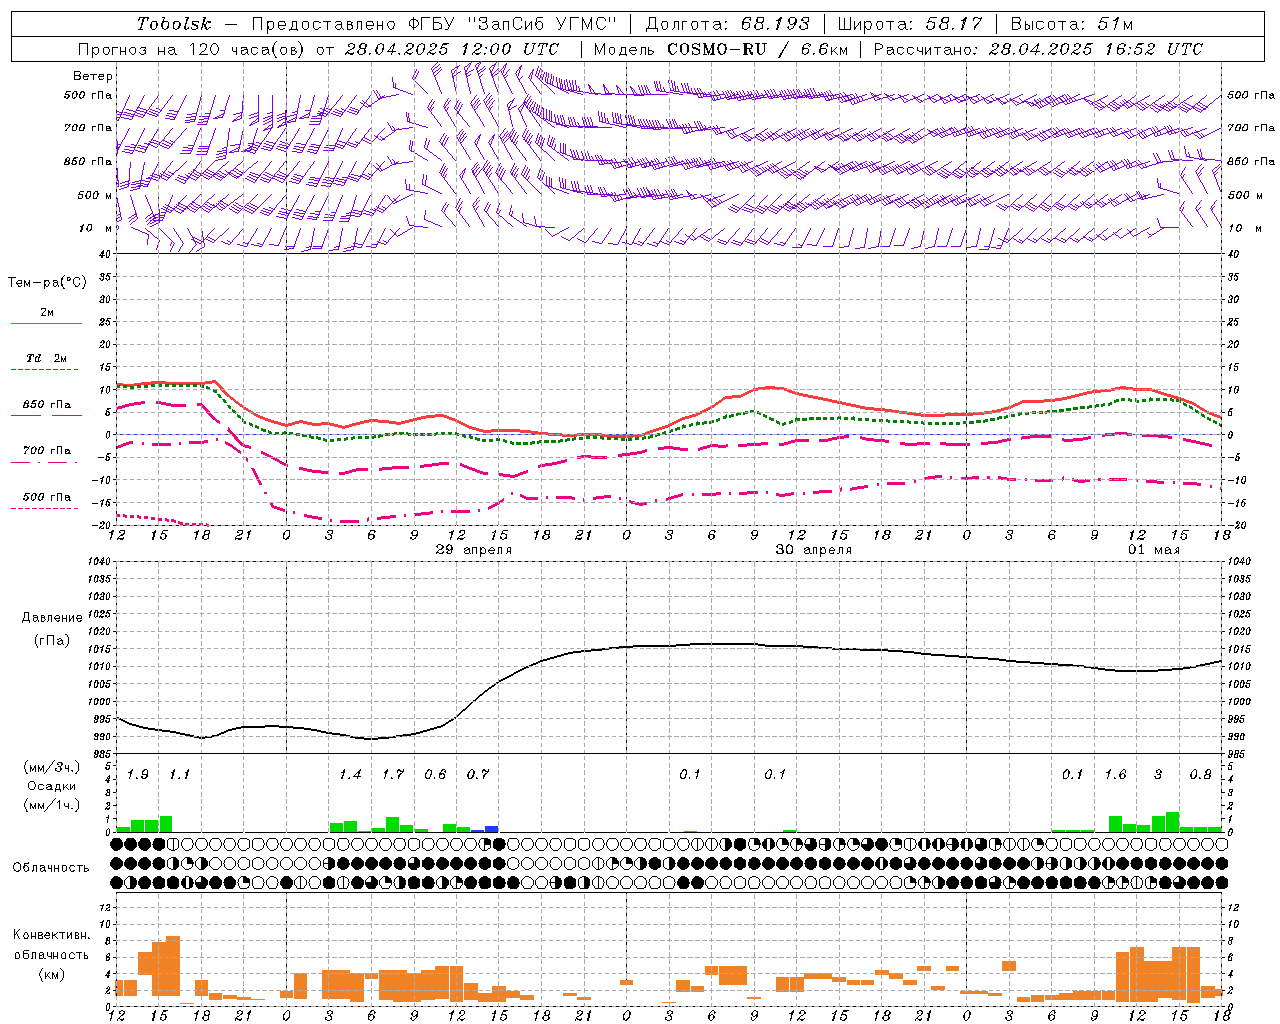Click the 'Высота: 51м' elevation value
The image size is (1280, 1024).
coord(1072,24)
